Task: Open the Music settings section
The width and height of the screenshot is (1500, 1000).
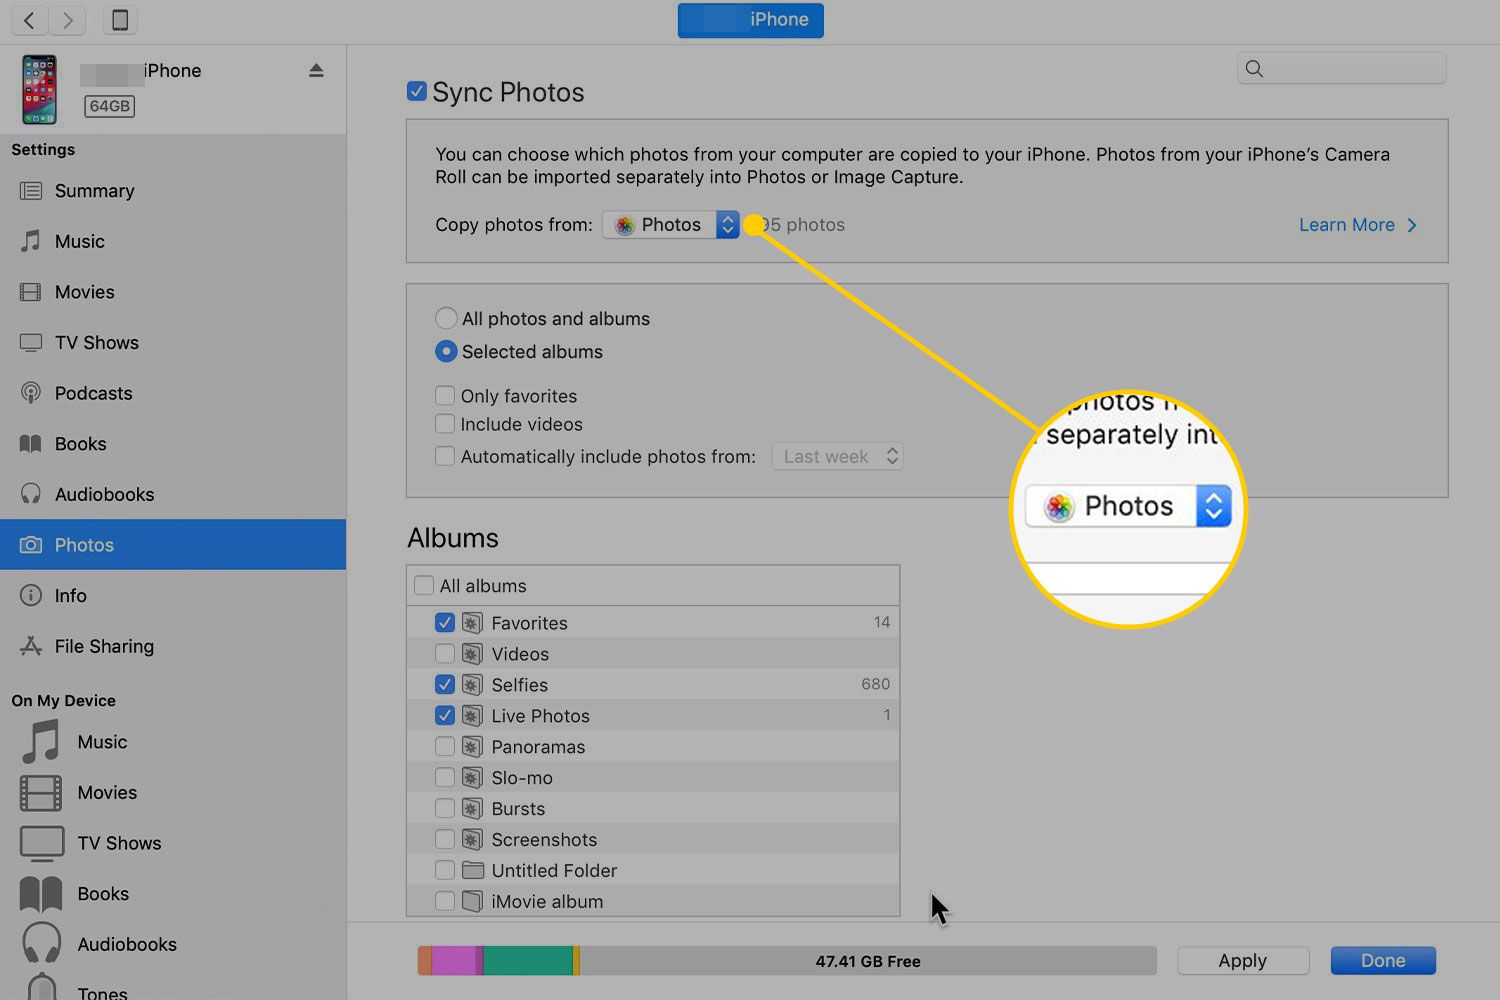Action: [173, 241]
